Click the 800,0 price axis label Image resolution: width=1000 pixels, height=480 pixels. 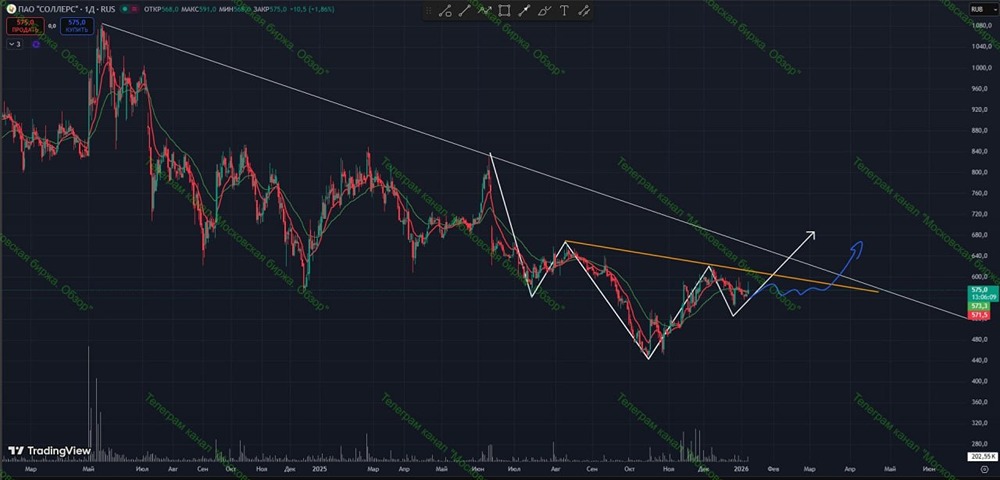[x=978, y=172]
